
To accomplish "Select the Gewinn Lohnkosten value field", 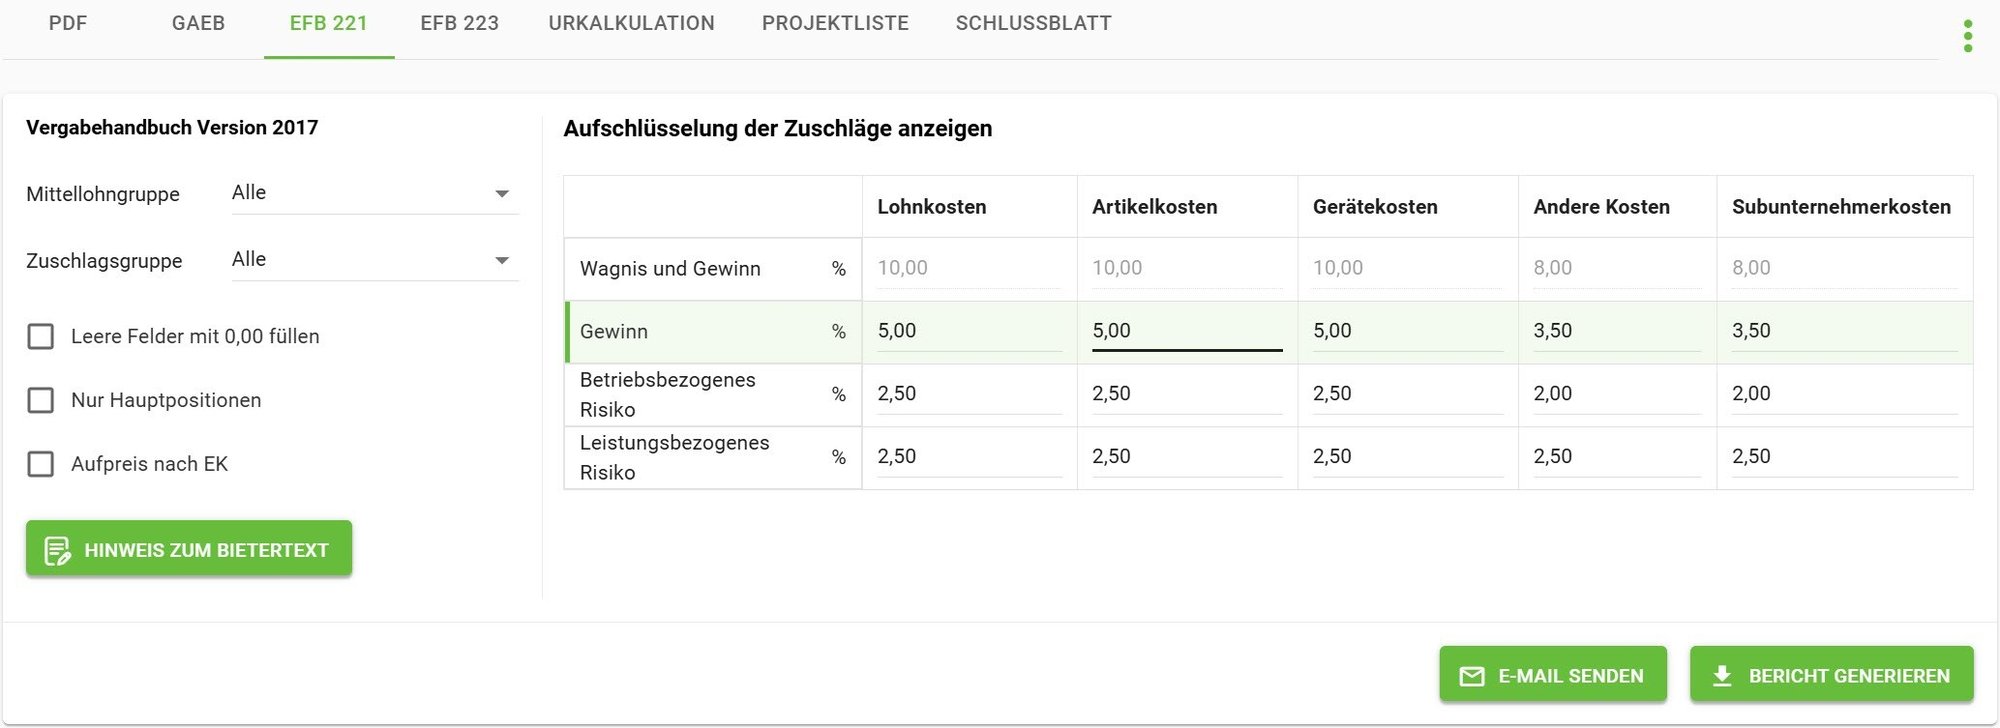I will pyautogui.click(x=965, y=330).
